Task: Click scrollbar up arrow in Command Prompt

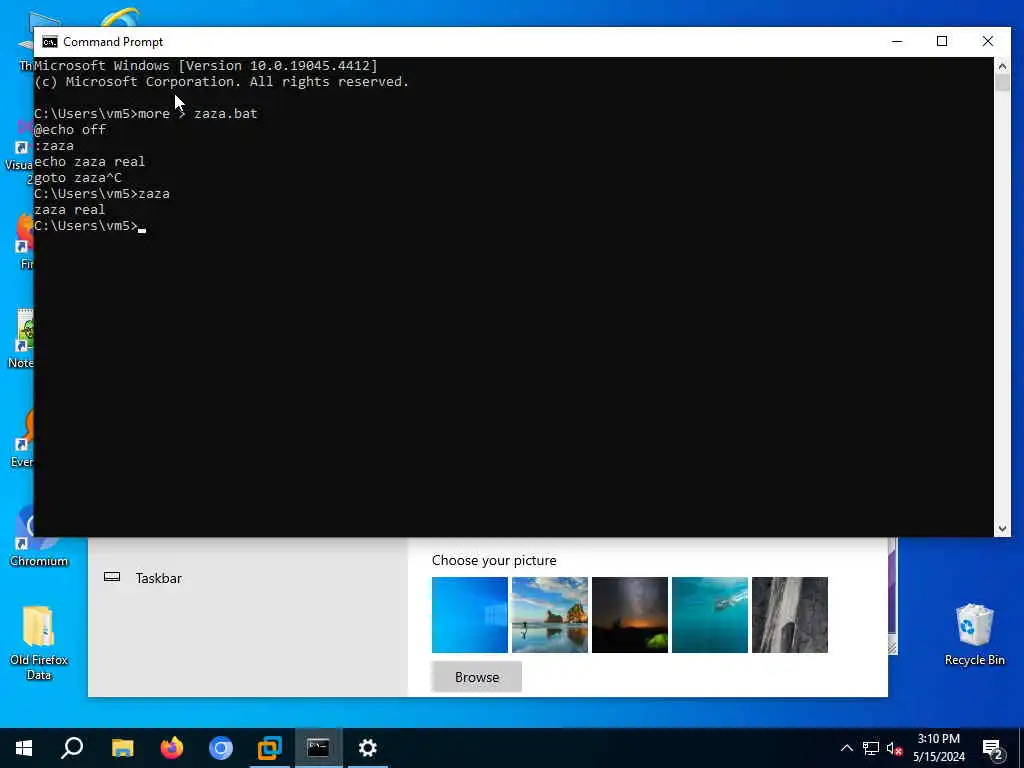Action: pos(1002,66)
